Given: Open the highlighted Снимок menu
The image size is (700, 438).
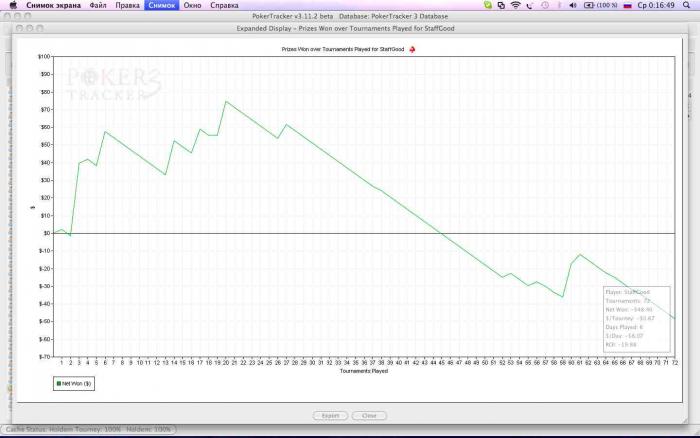Looking at the screenshot, I should (x=162, y=5).
